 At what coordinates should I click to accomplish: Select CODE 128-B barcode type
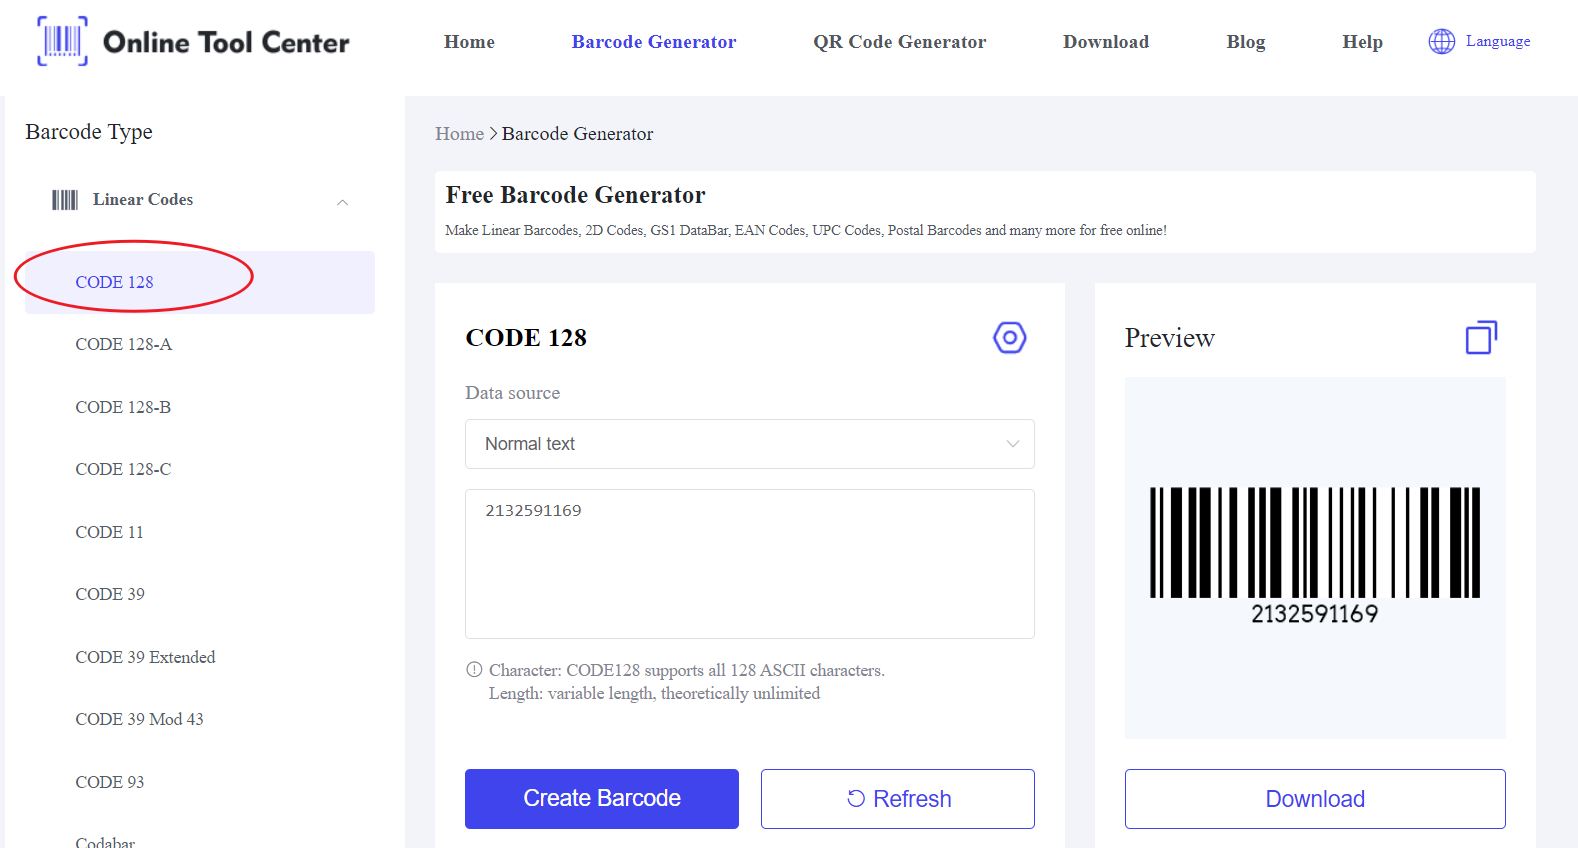pyautogui.click(x=123, y=407)
